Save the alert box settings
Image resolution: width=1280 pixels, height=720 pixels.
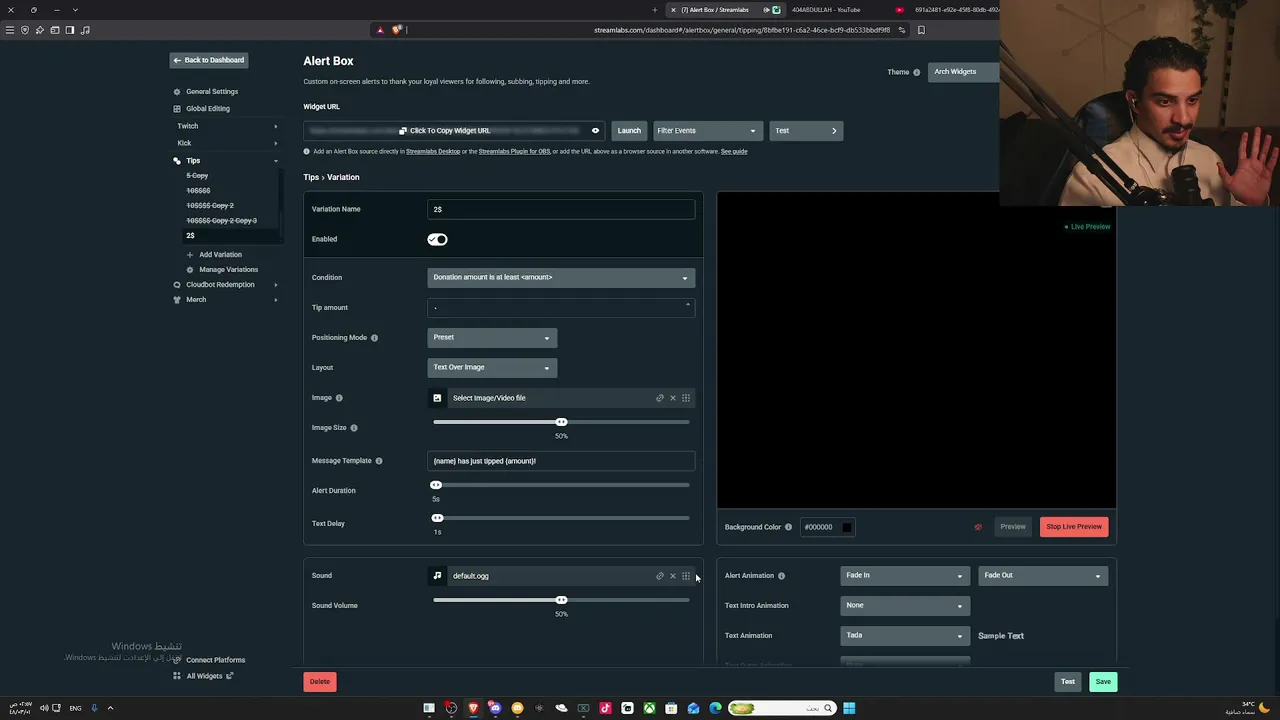1103,682
